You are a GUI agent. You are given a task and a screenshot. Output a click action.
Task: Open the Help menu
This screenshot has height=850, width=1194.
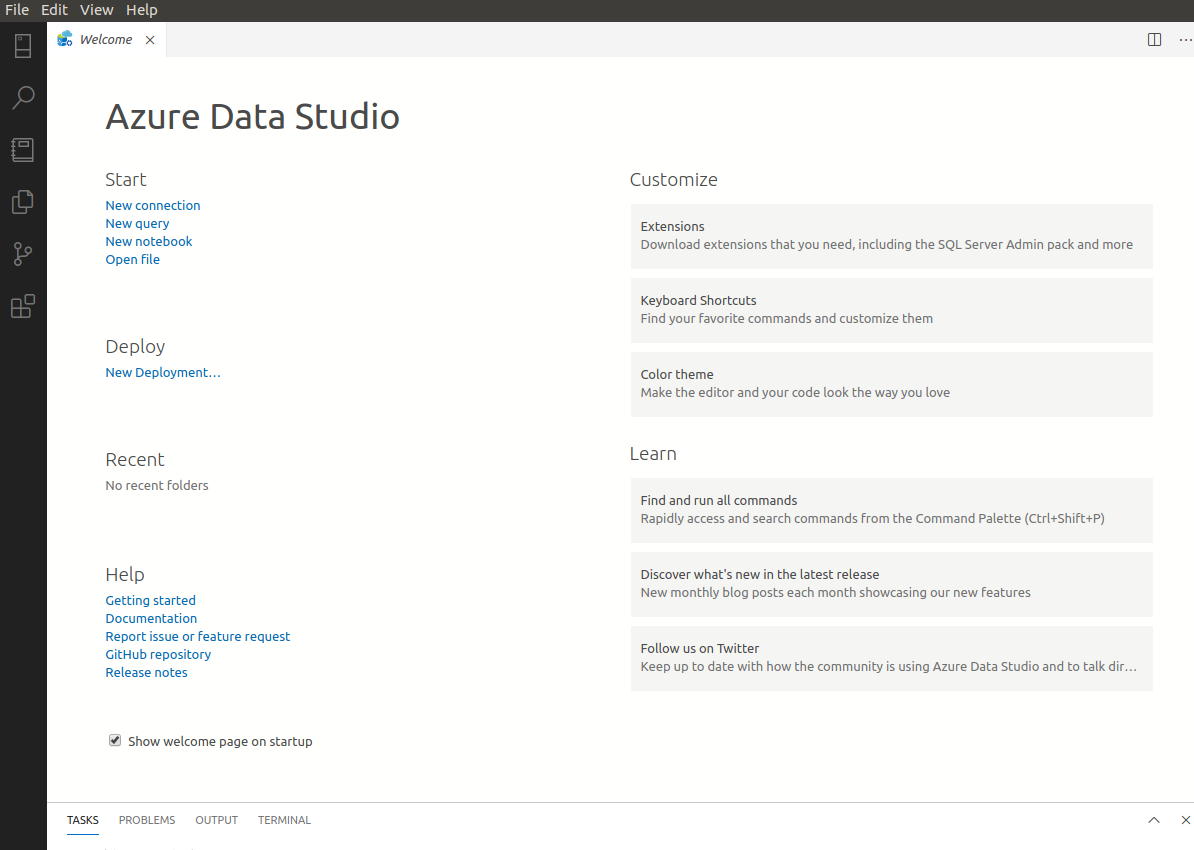[x=141, y=9]
